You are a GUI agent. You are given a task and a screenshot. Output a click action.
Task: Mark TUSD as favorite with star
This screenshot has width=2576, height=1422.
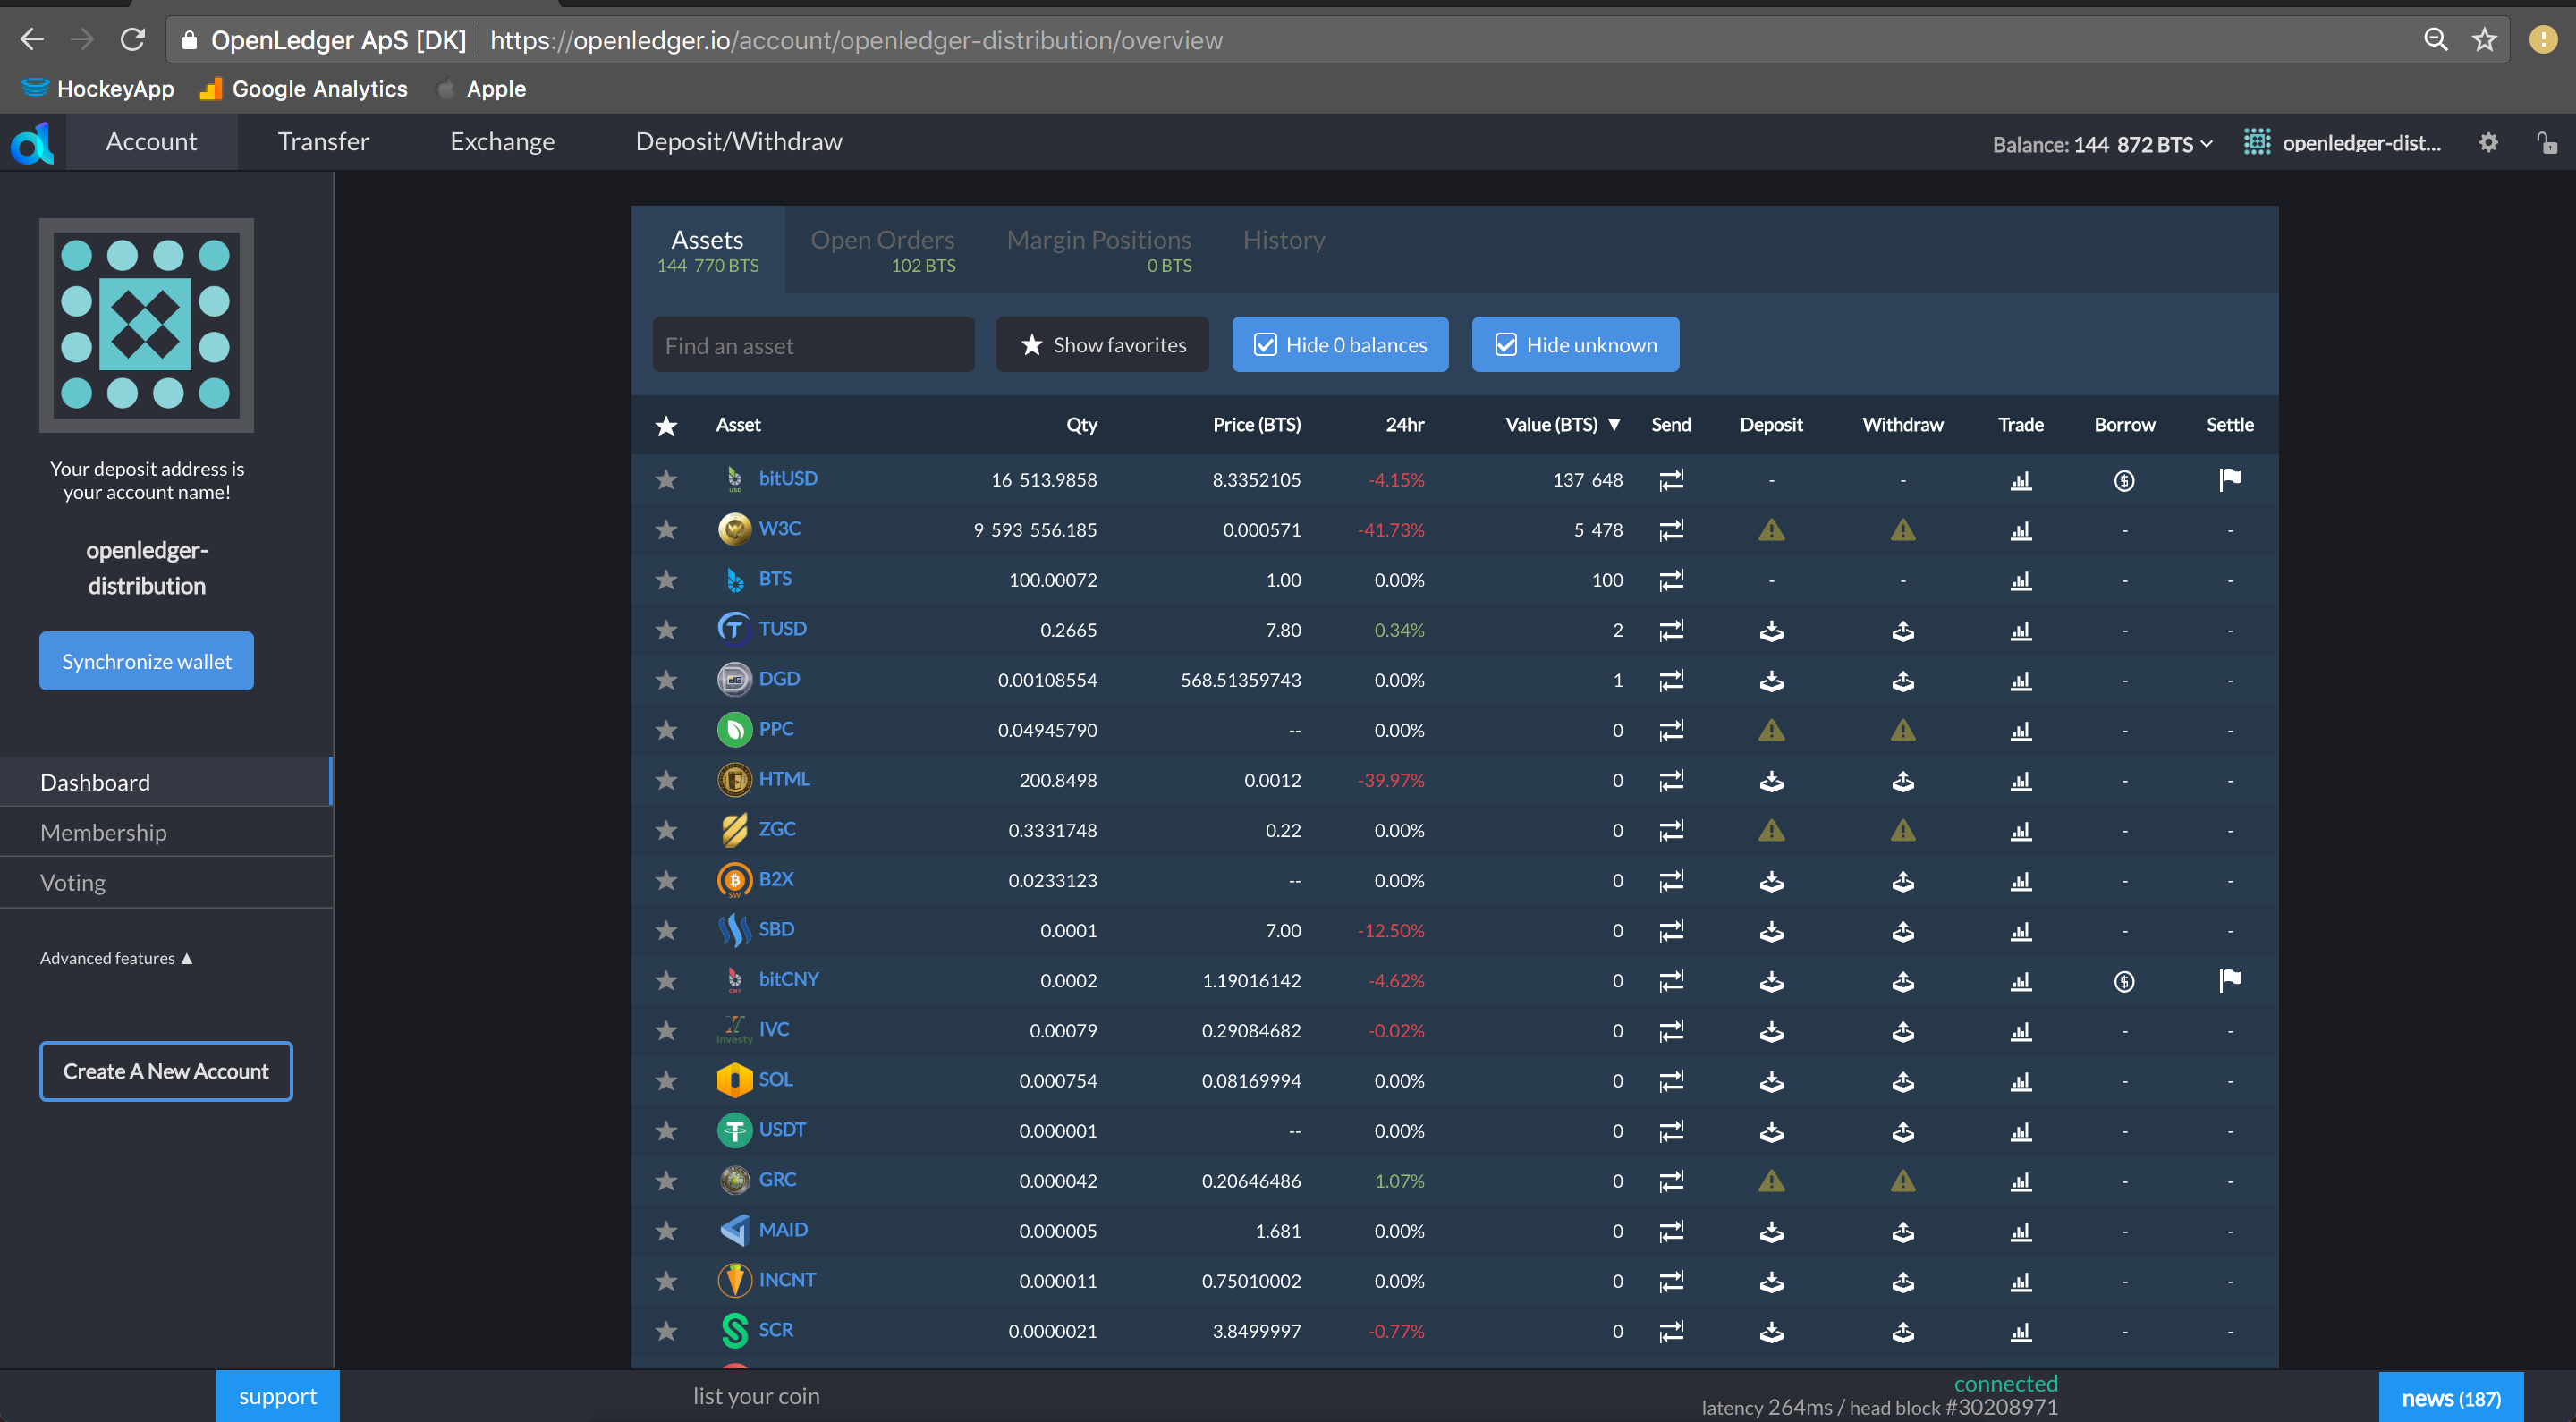coord(666,630)
